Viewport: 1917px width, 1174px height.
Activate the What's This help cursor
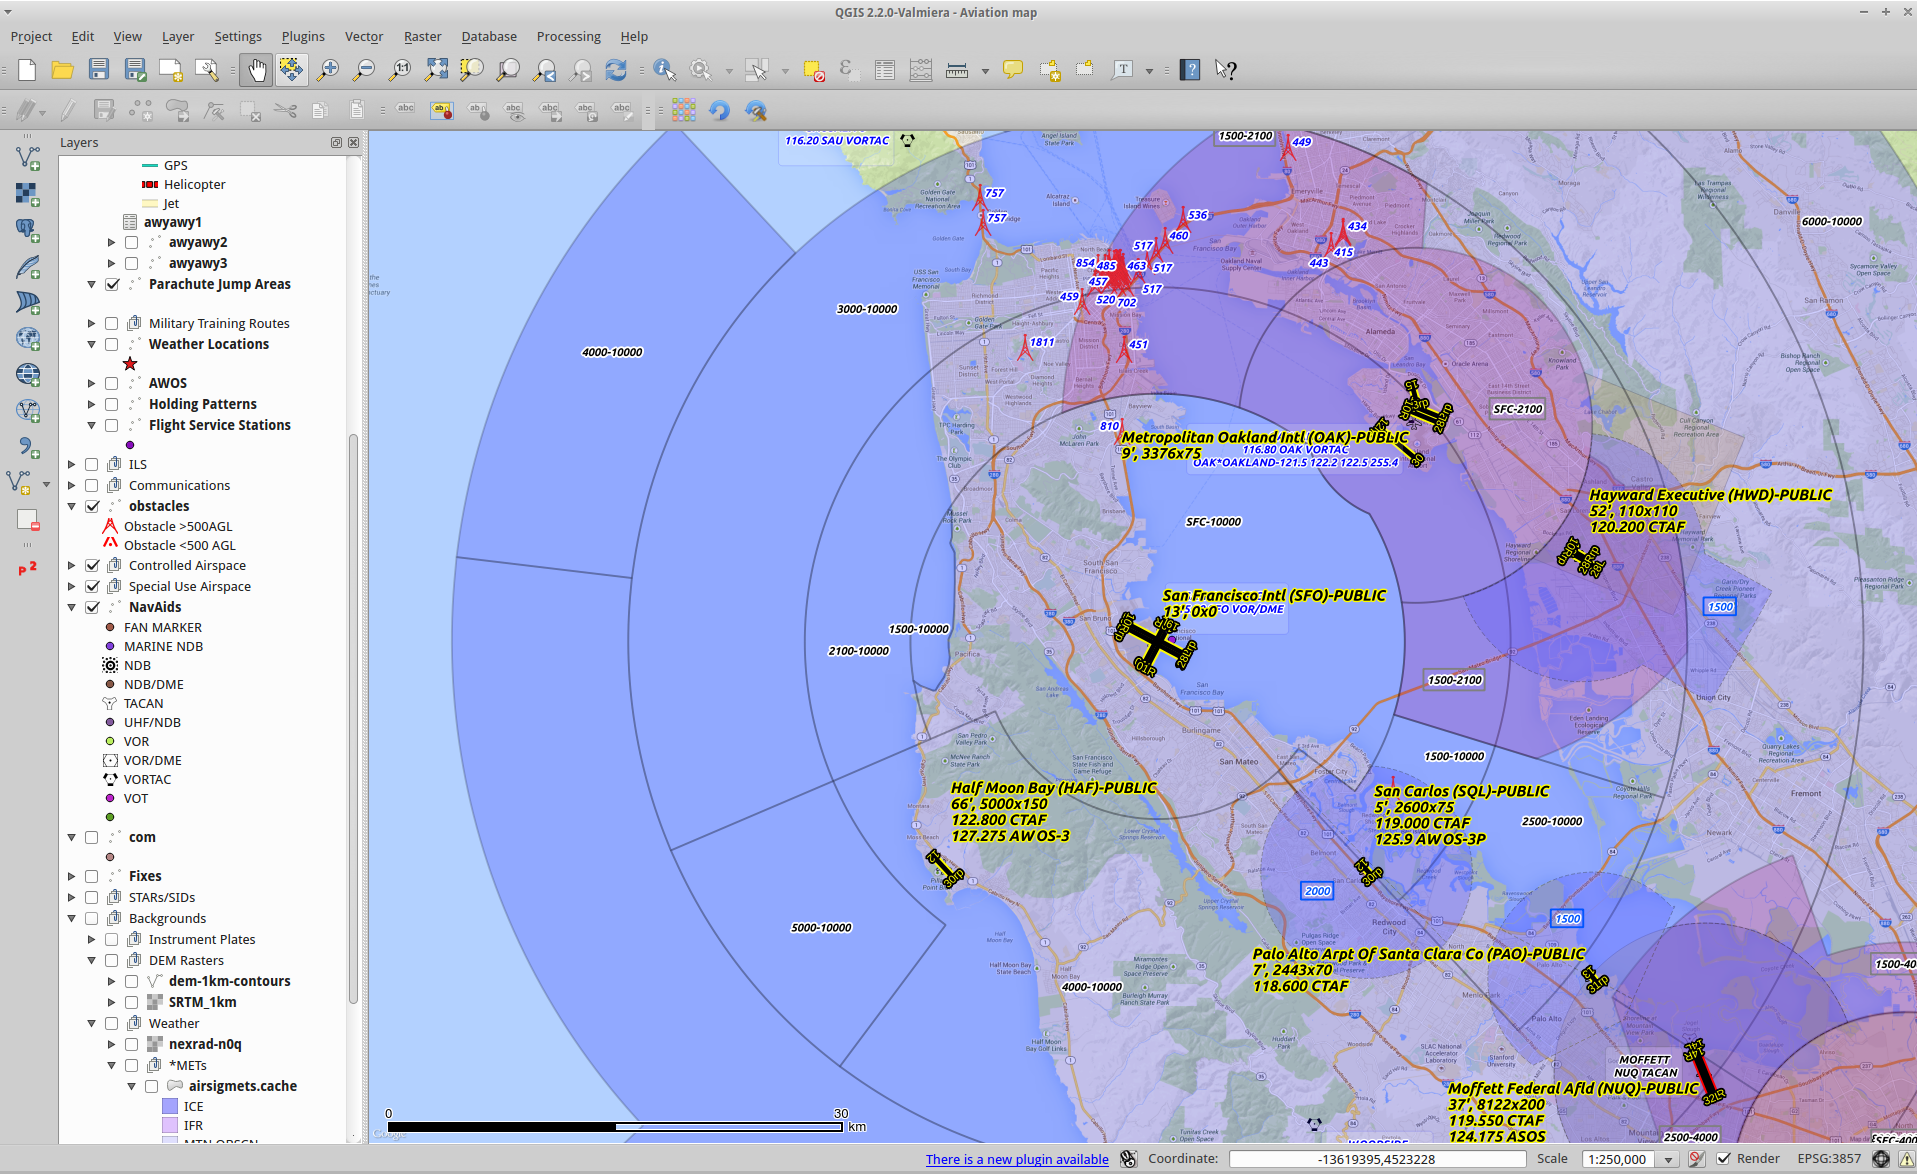(x=1226, y=70)
